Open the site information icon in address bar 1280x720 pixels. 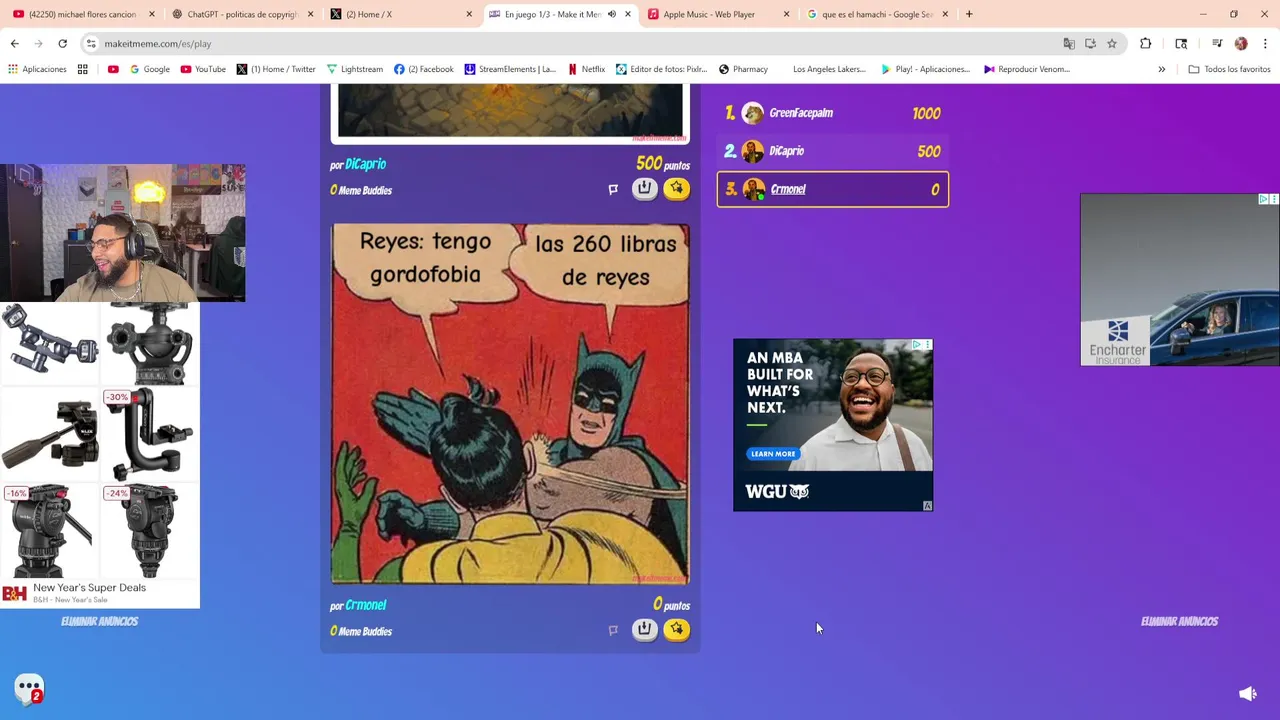pyautogui.click(x=91, y=44)
